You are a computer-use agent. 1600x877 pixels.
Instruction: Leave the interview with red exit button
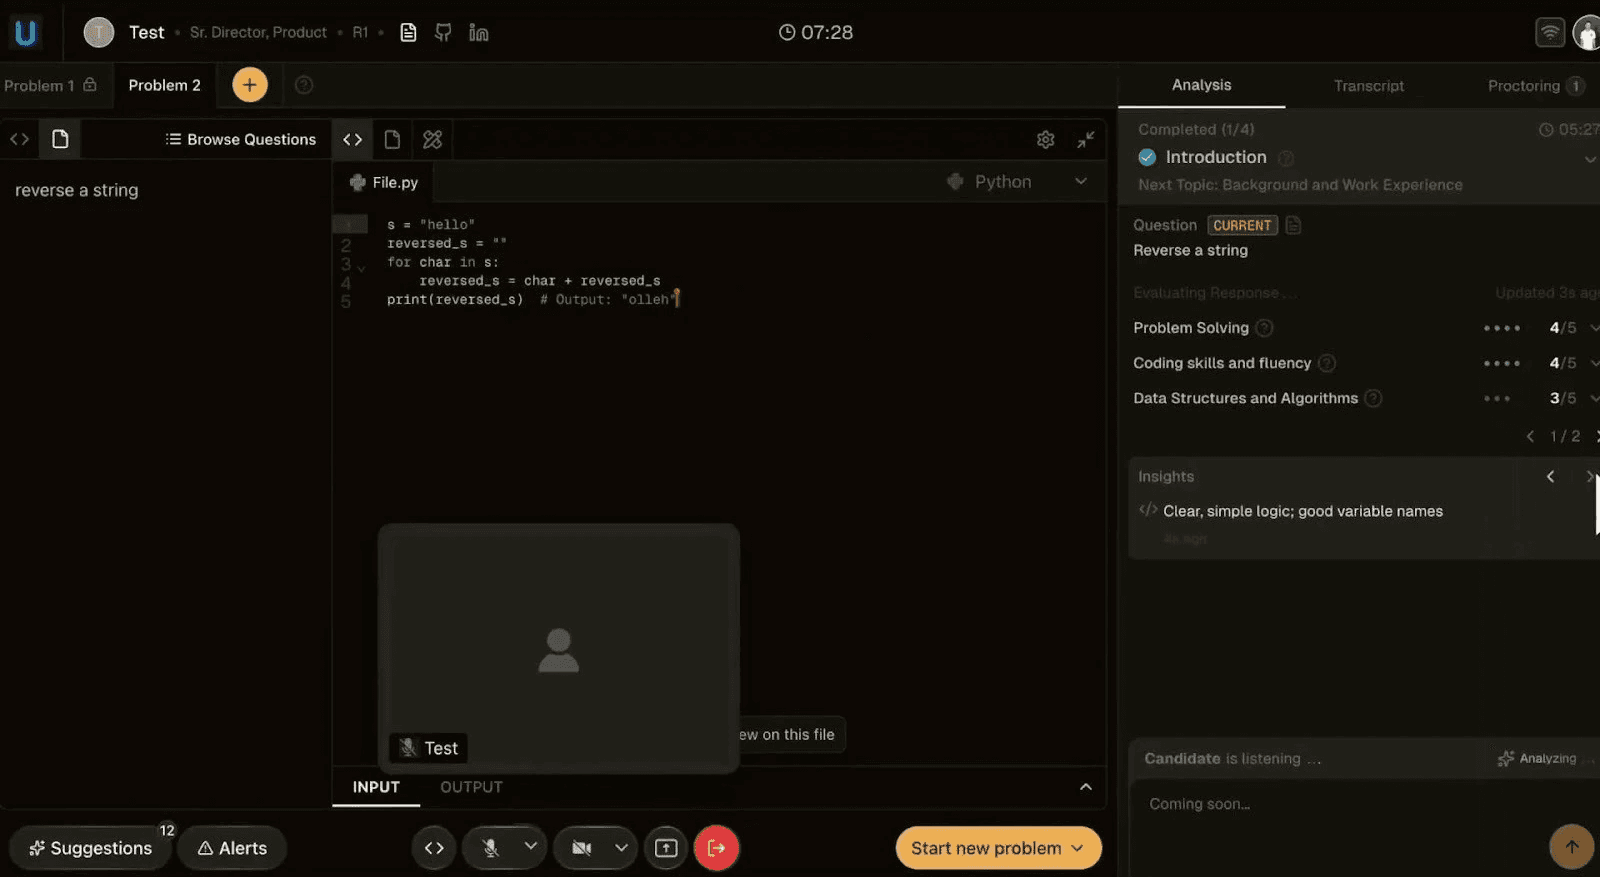click(716, 848)
